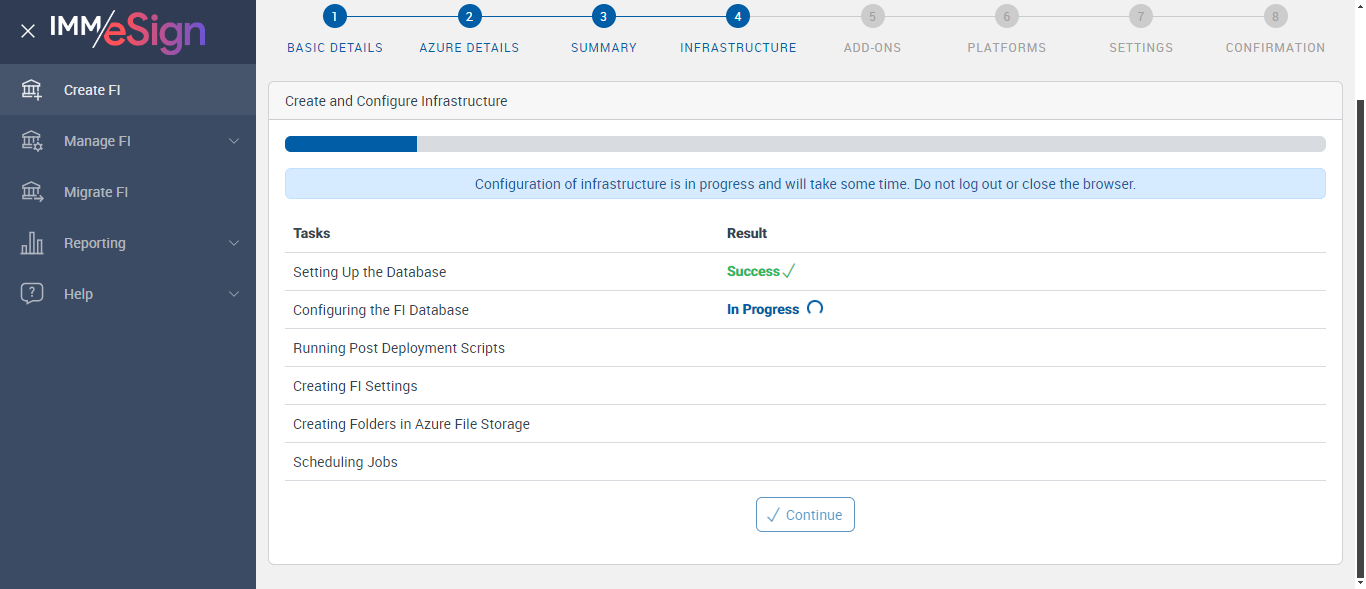Viewport: 1366px width, 589px height.
Task: Open the Migrate FI menu item
Action: pos(96,192)
